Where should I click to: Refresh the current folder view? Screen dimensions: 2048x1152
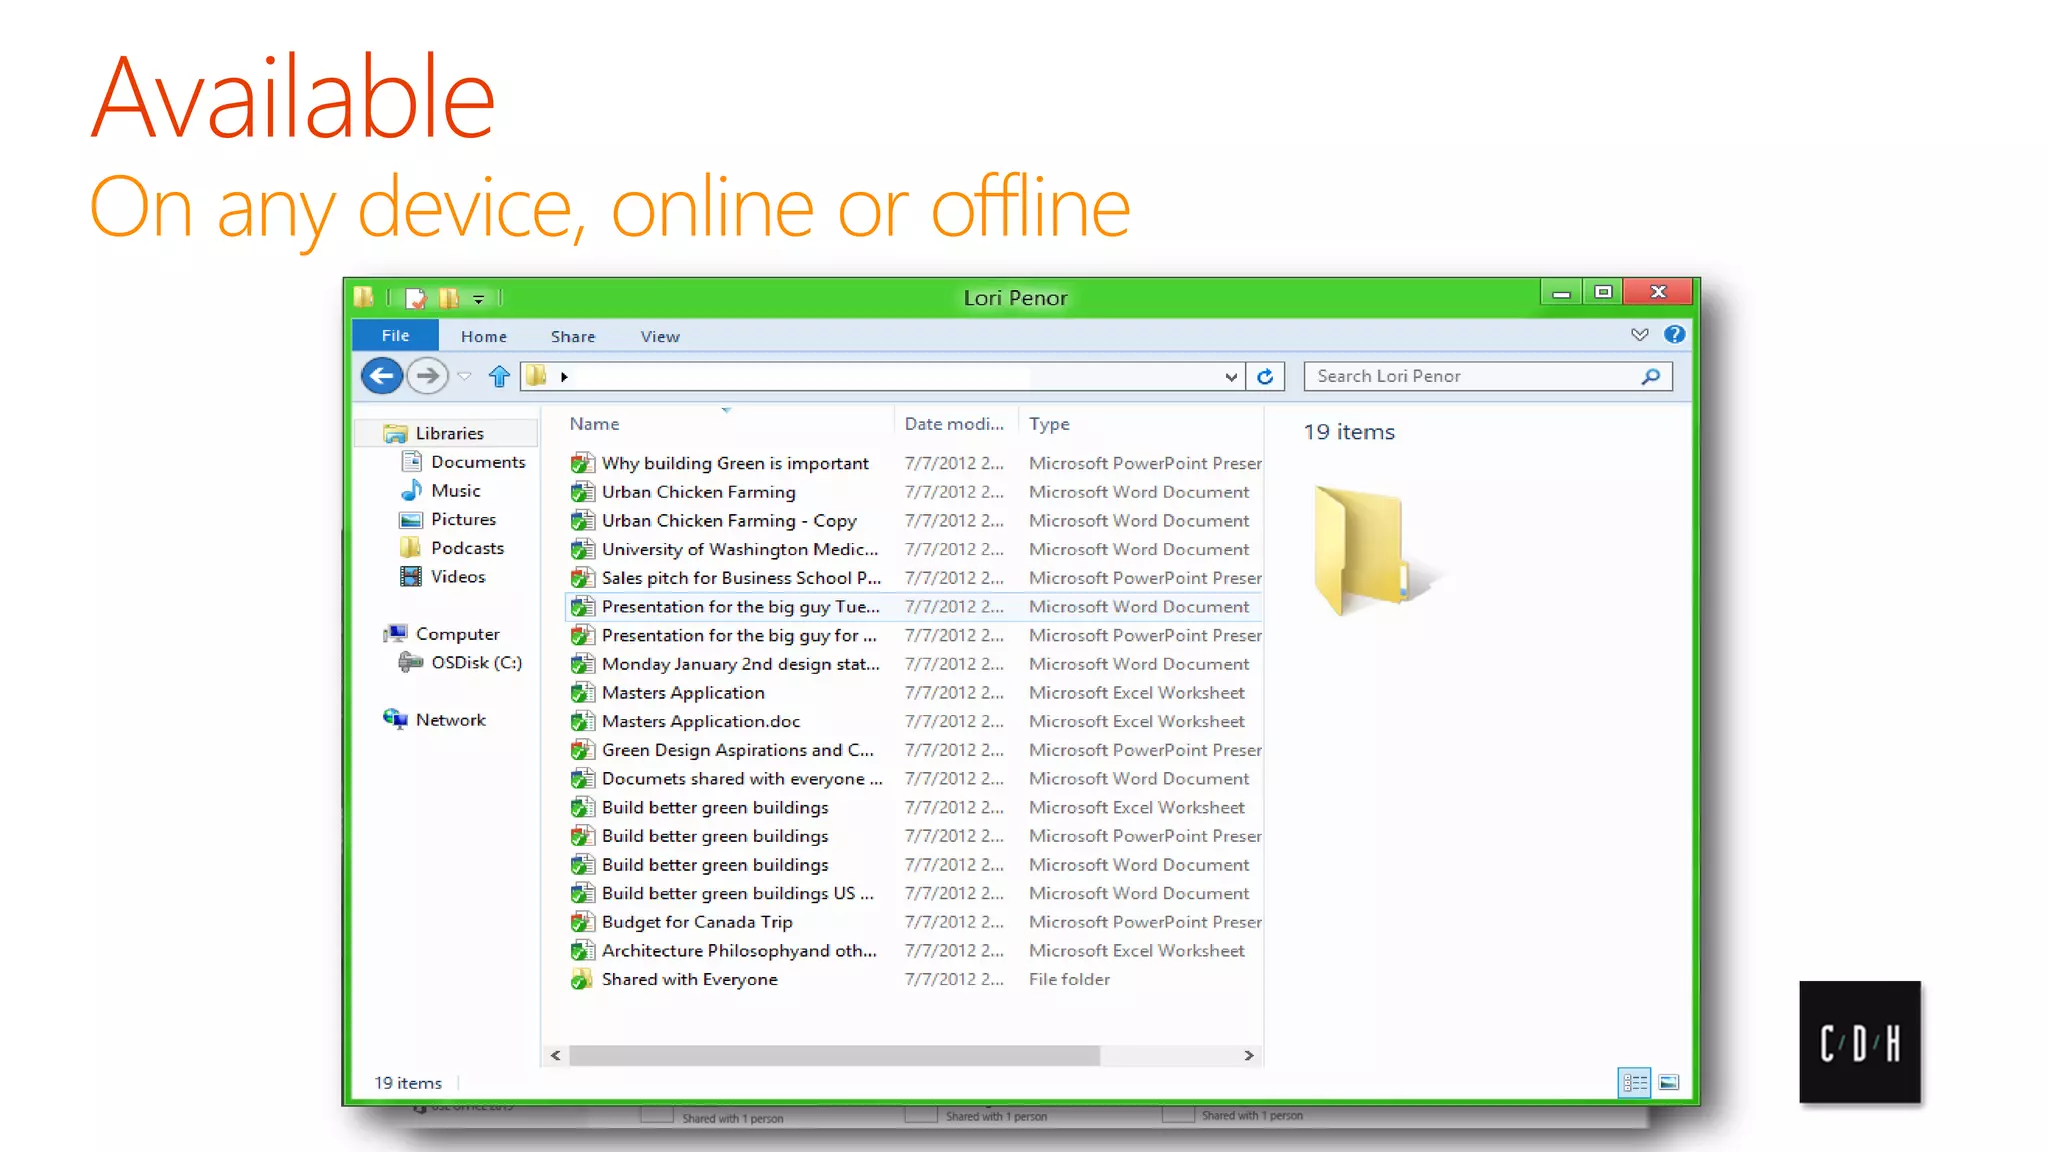pyautogui.click(x=1265, y=377)
